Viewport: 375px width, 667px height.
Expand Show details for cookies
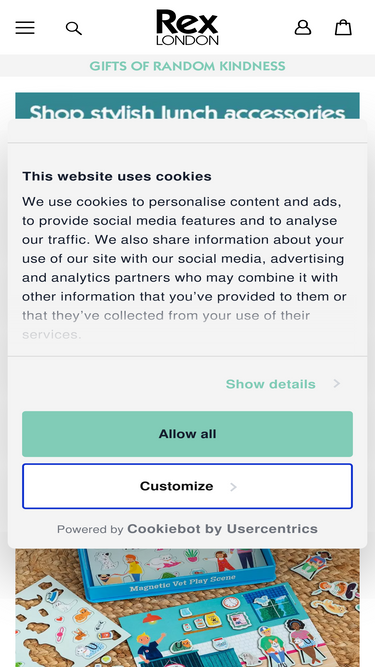click(x=270, y=384)
